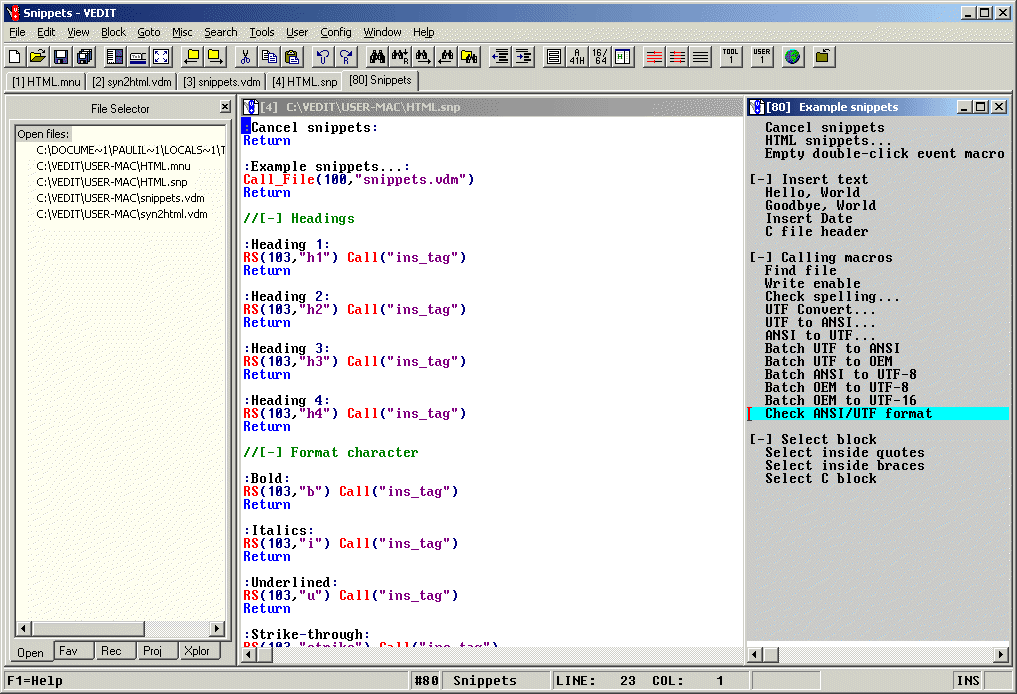Collapse the Calling macros snippet group

pos(760,258)
